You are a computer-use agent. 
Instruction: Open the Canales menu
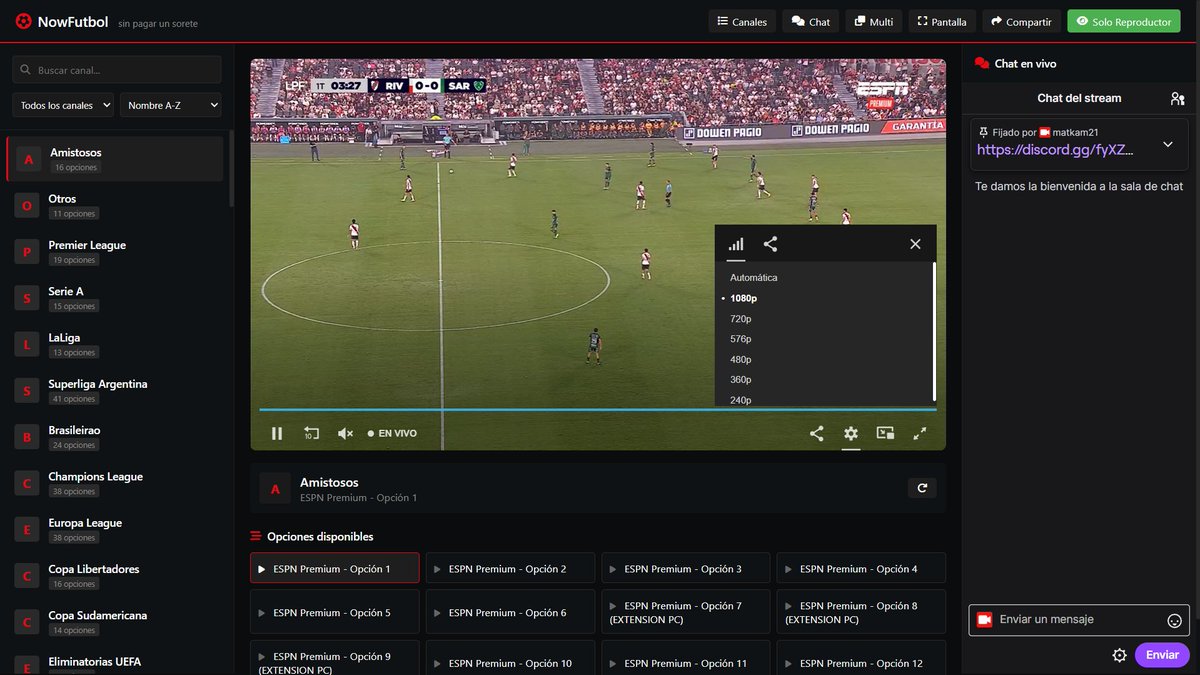tap(741, 20)
